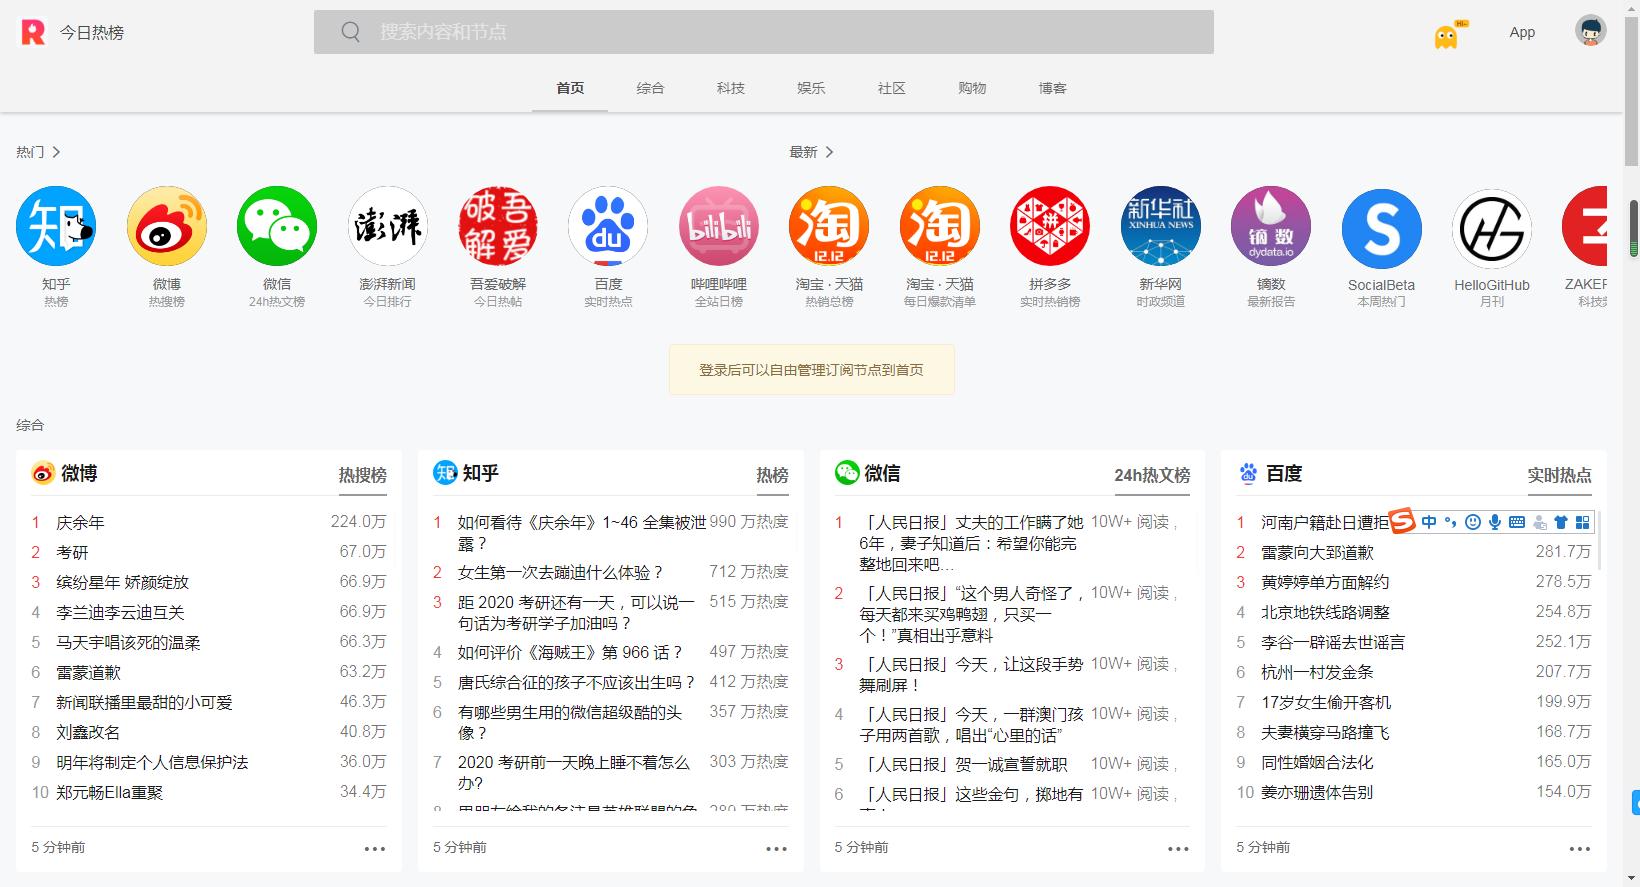Image resolution: width=1640 pixels, height=887 pixels.
Task: Open the 澎湃新闻 今日排行 icon
Action: [x=388, y=226]
